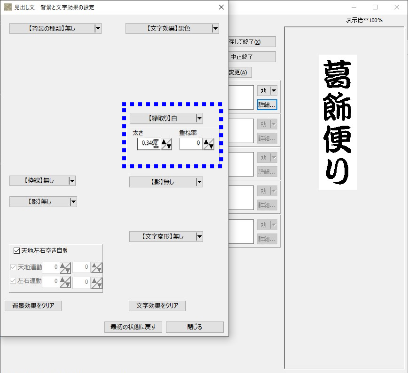Click the stepper arrows beside the 太さ field

[166, 144]
